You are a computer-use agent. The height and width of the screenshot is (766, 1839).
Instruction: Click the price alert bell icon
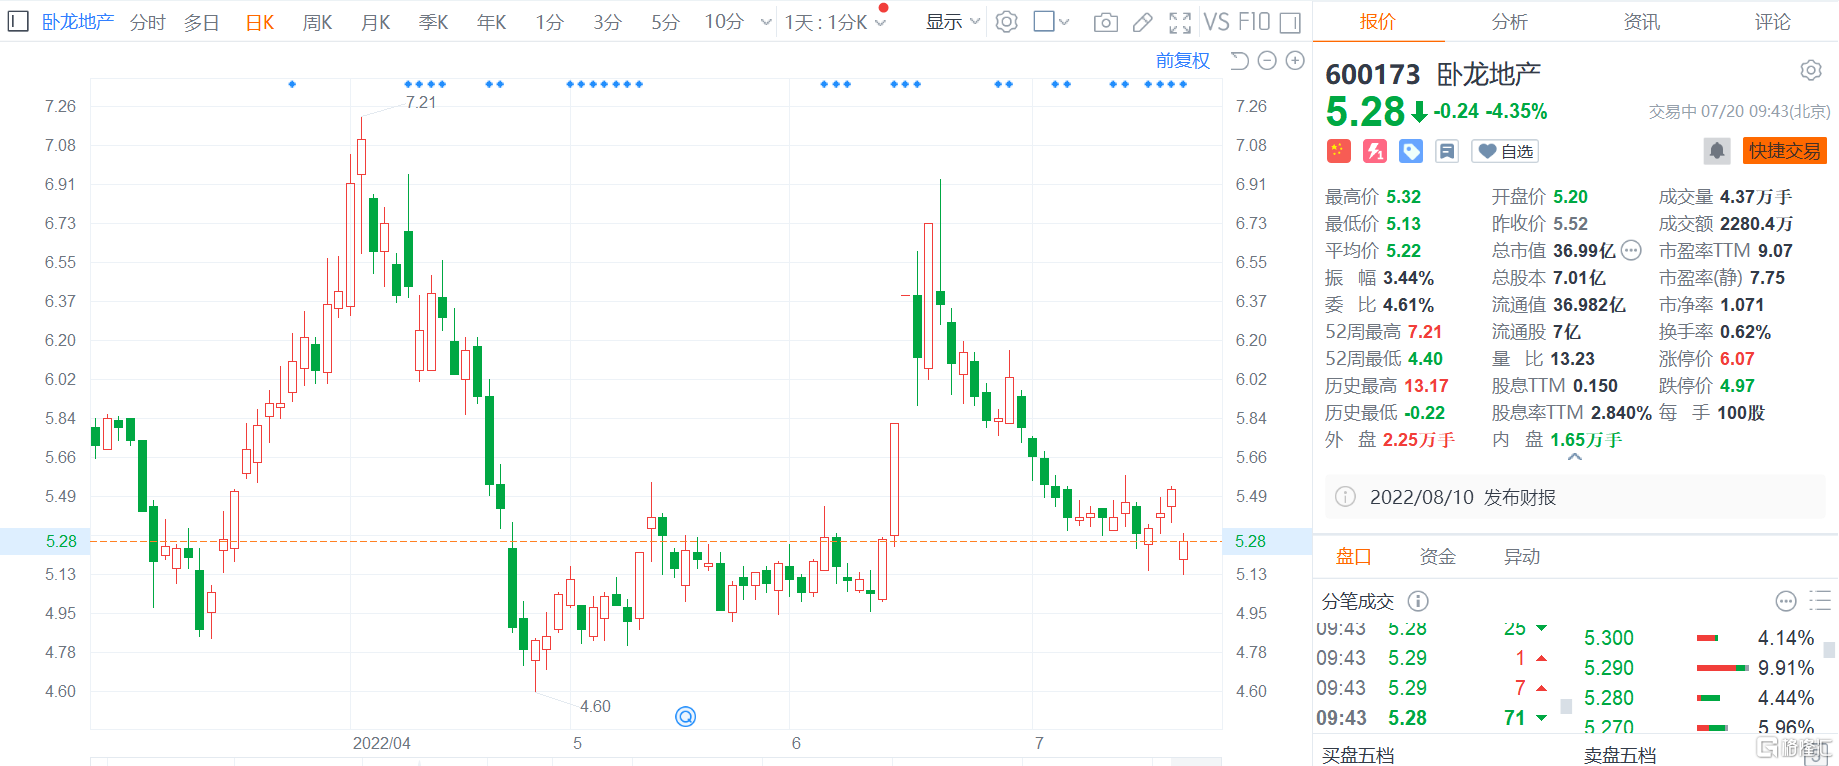(1717, 151)
